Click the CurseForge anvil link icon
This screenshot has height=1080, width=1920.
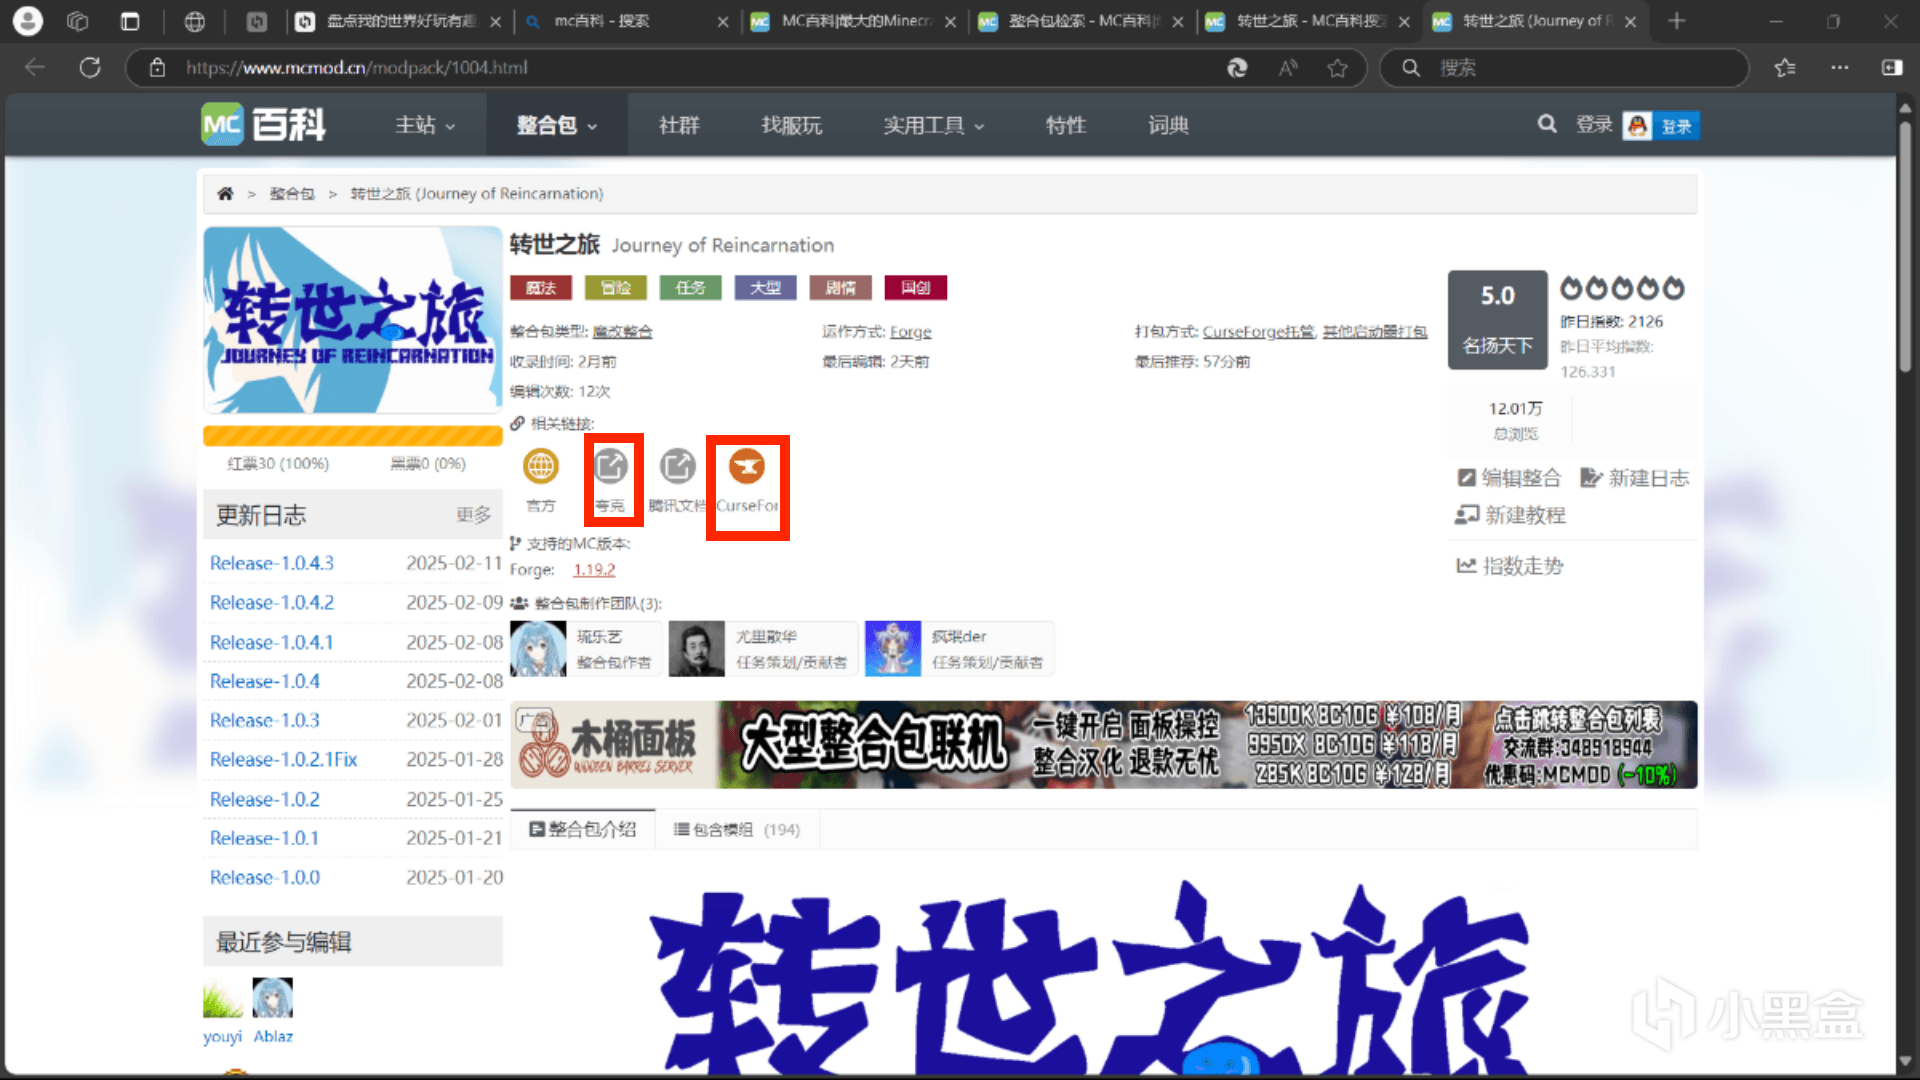[746, 466]
